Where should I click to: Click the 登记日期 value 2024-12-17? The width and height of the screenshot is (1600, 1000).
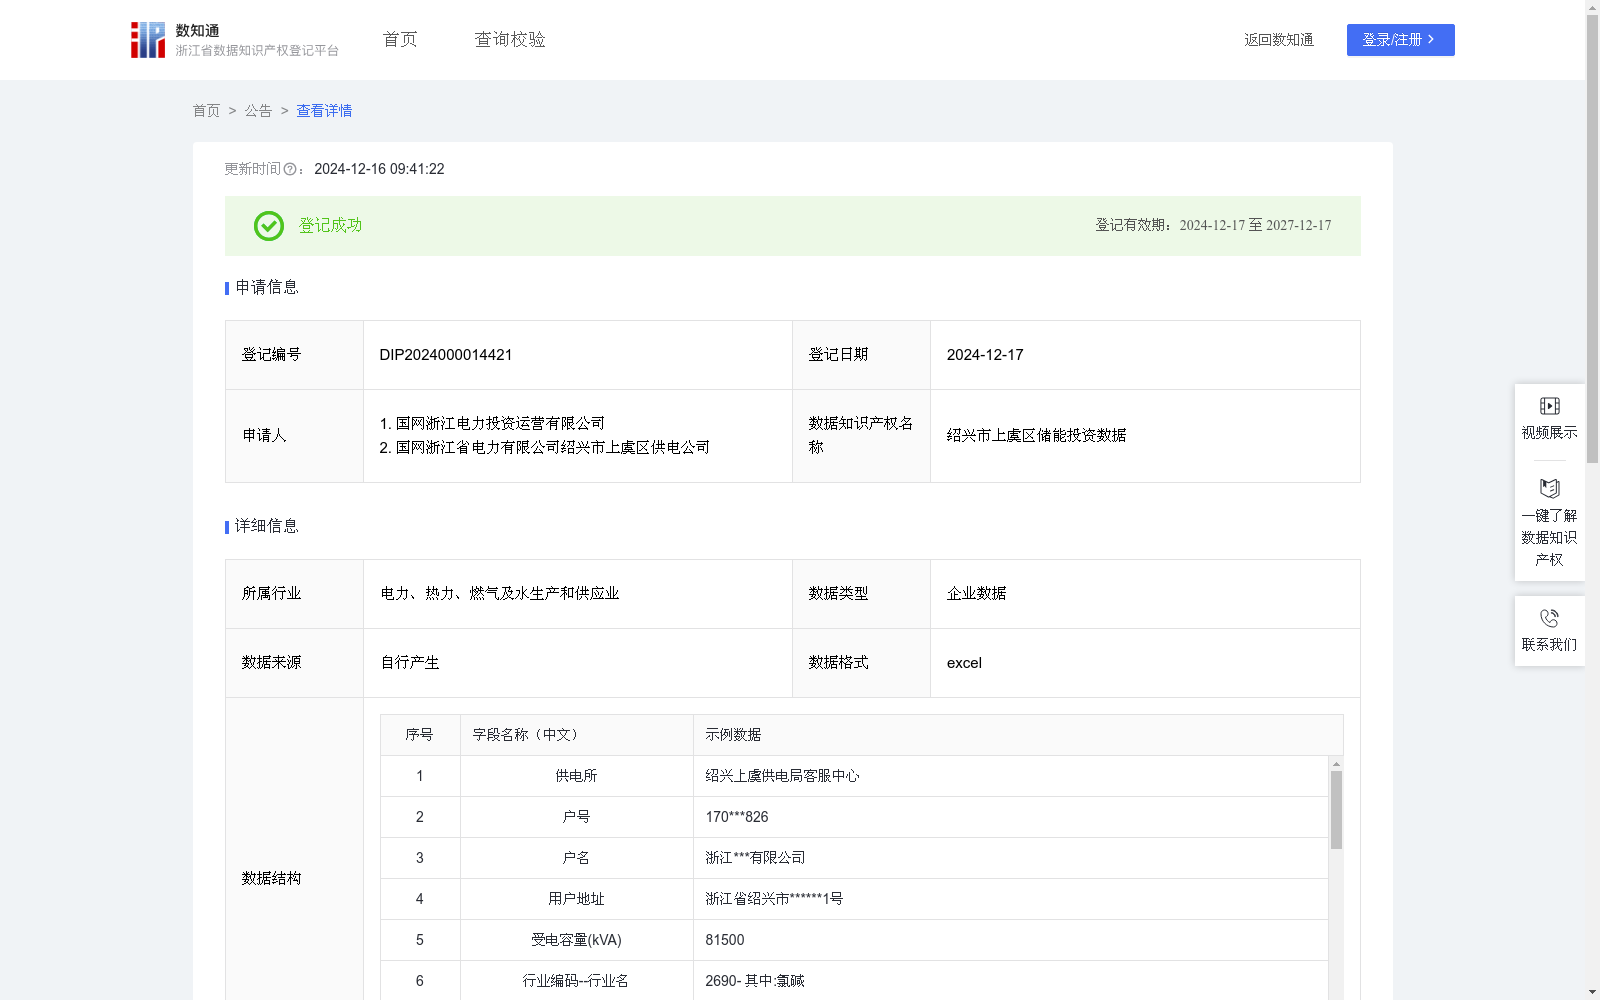click(x=985, y=355)
